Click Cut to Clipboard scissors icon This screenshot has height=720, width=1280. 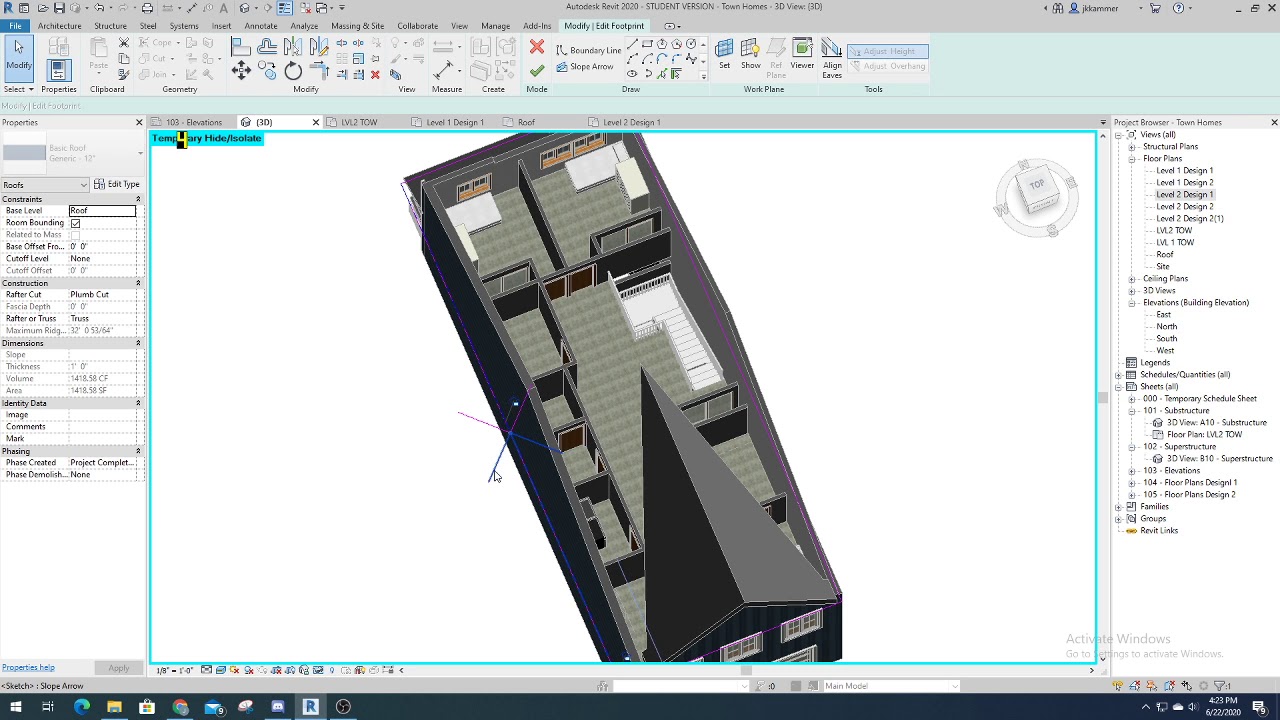coord(124,43)
